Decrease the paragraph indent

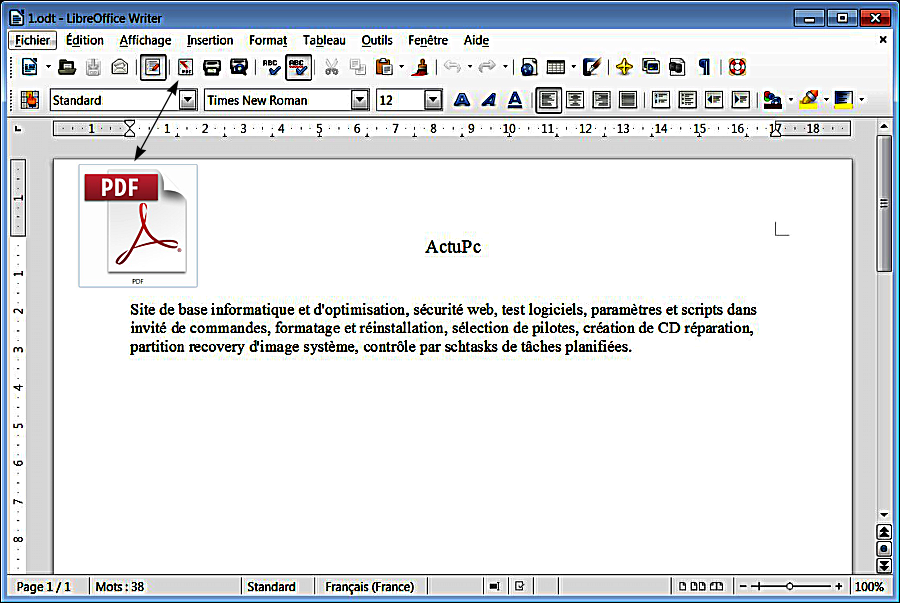[714, 100]
